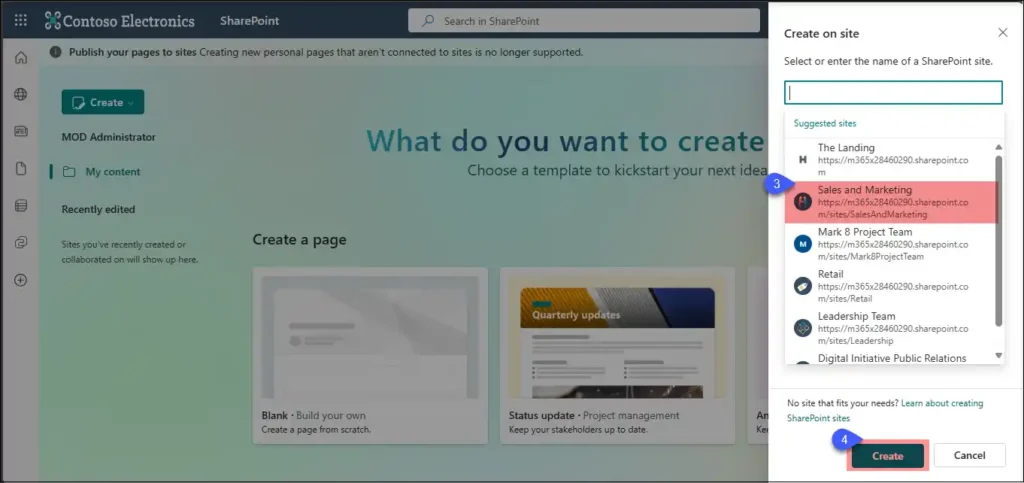Viewport: 1024px width, 483px height.
Task: Select The Landing suggested site
Action: (x=891, y=160)
